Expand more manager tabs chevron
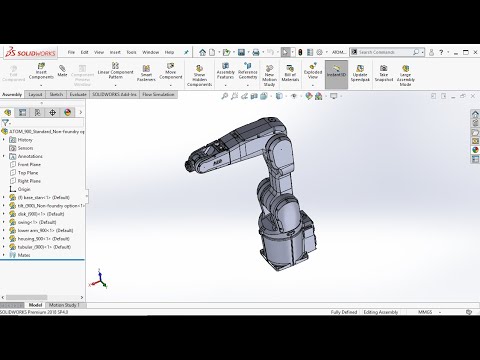Viewport: 480px width, 360px height. 80,113
